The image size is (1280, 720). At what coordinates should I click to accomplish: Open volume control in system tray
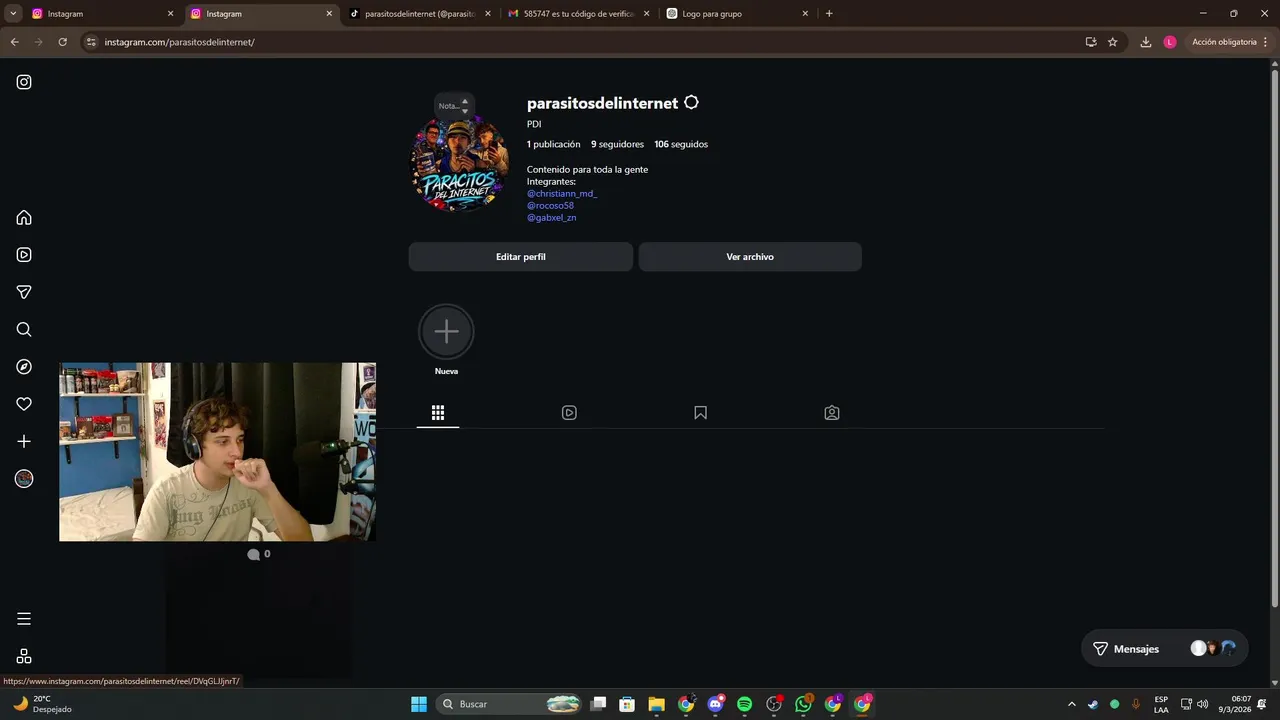tap(1202, 704)
